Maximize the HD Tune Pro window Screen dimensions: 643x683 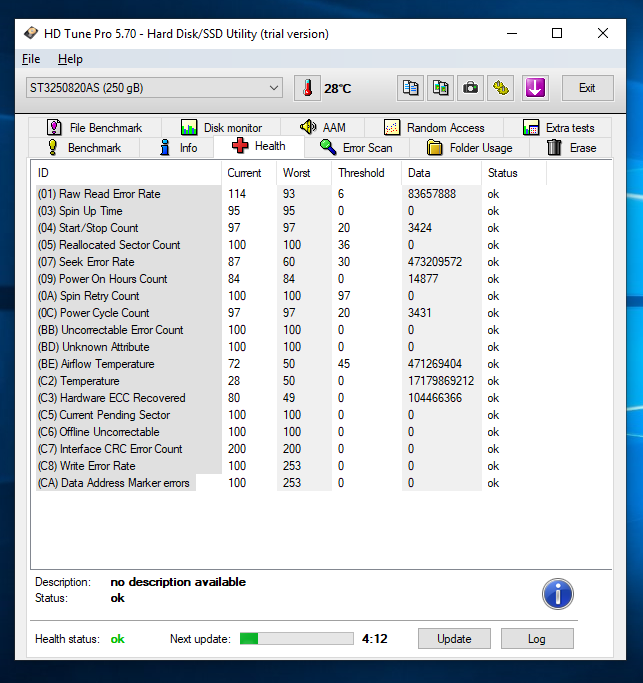point(557,33)
